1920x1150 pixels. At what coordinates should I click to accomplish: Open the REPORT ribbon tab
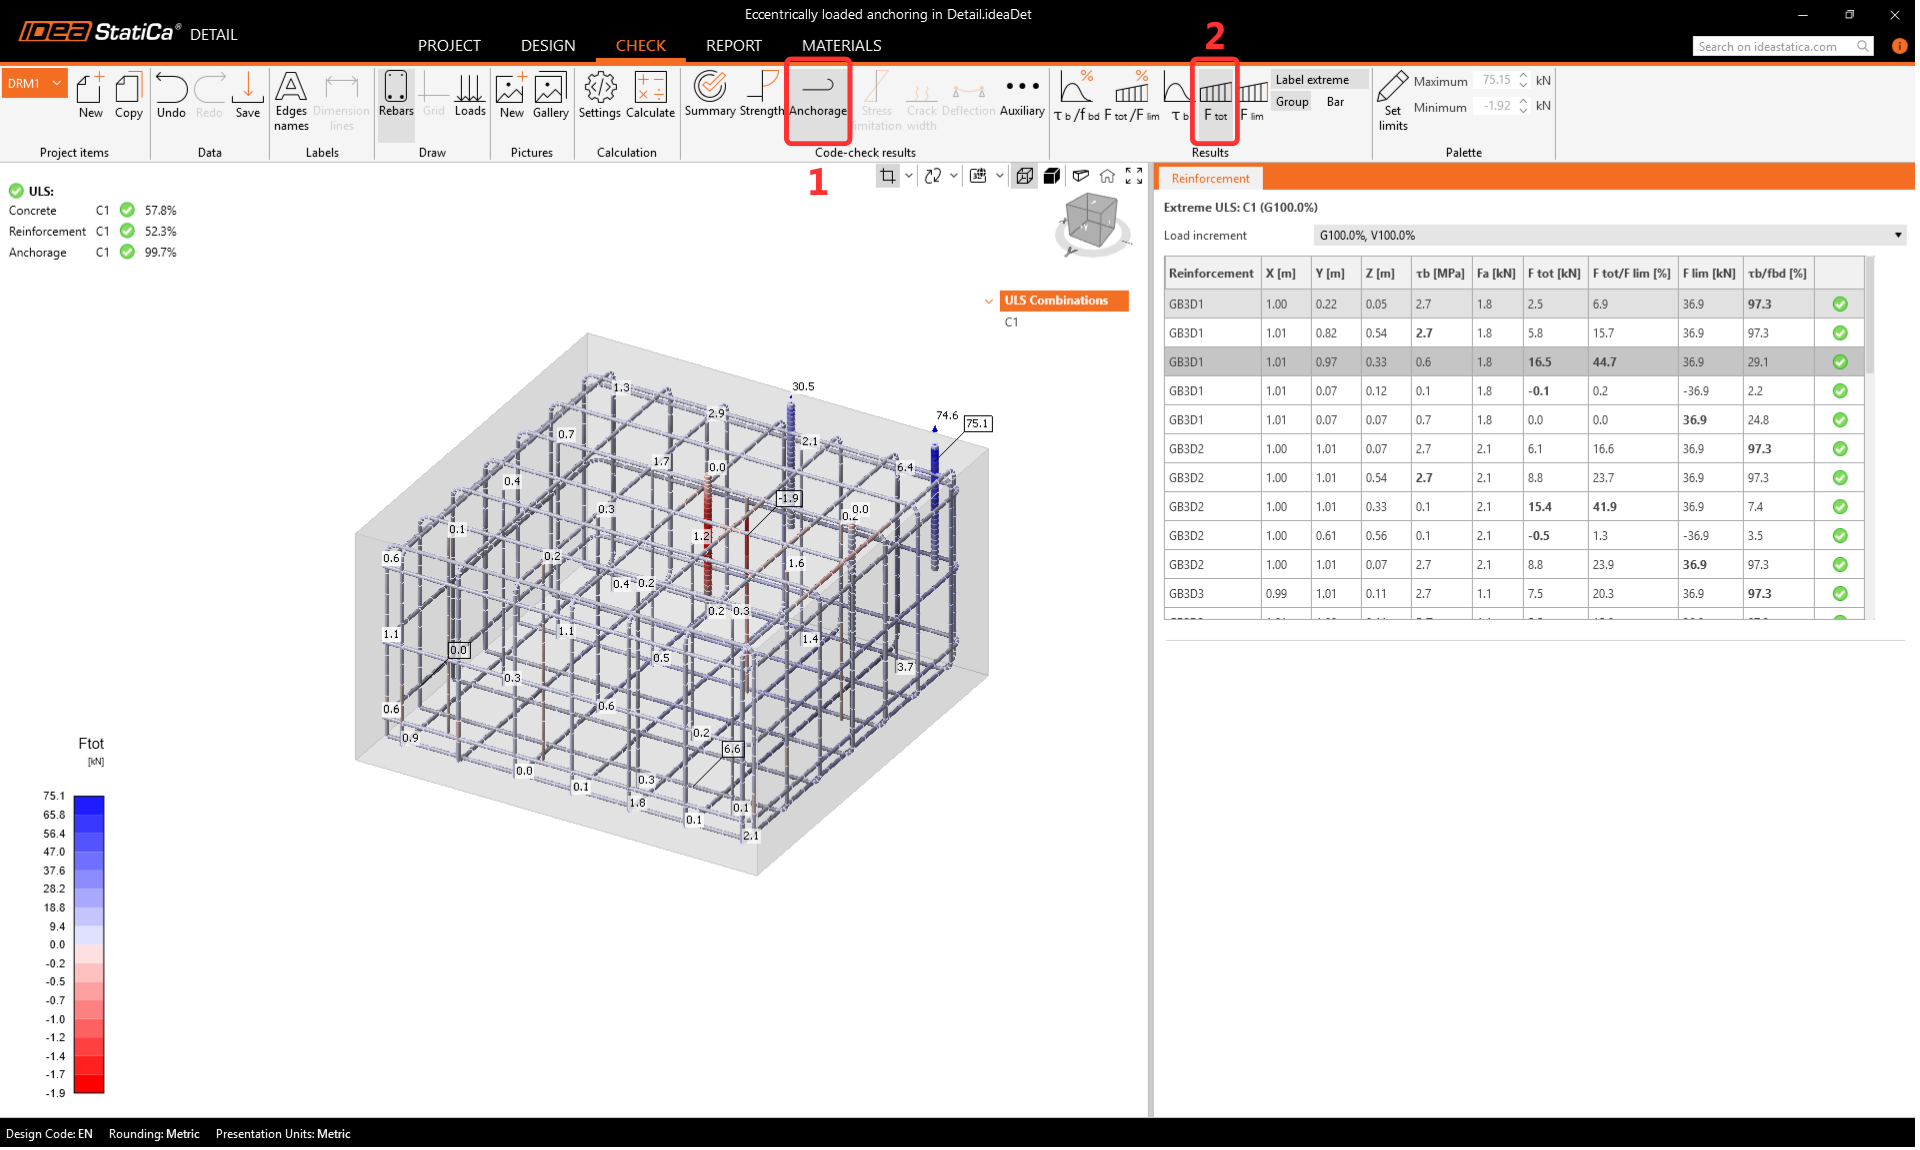pyautogui.click(x=733, y=46)
